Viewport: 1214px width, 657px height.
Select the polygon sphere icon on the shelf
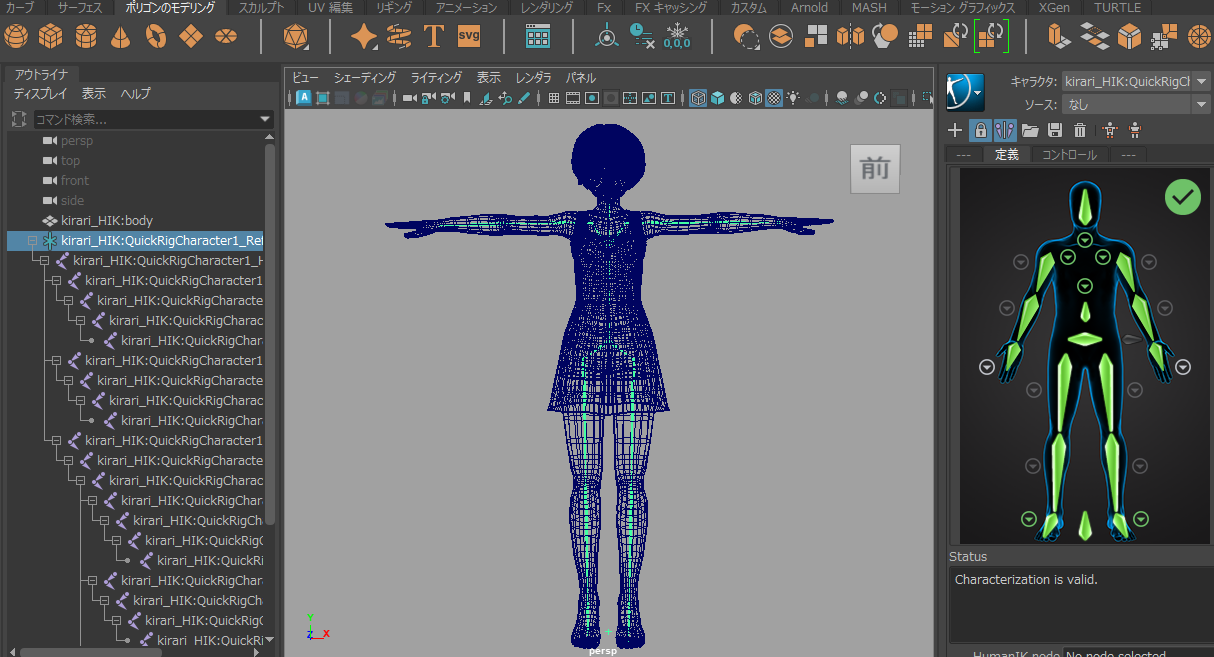tap(16, 36)
